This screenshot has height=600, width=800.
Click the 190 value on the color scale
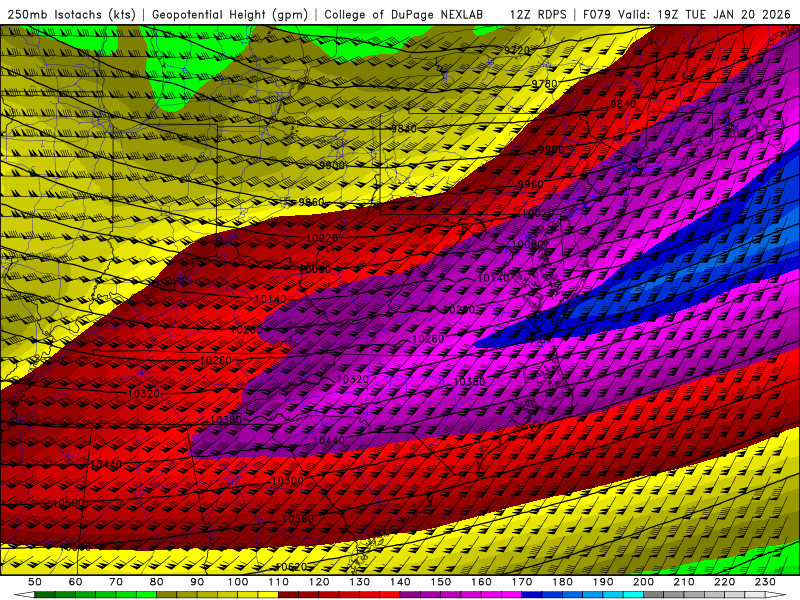(603, 582)
